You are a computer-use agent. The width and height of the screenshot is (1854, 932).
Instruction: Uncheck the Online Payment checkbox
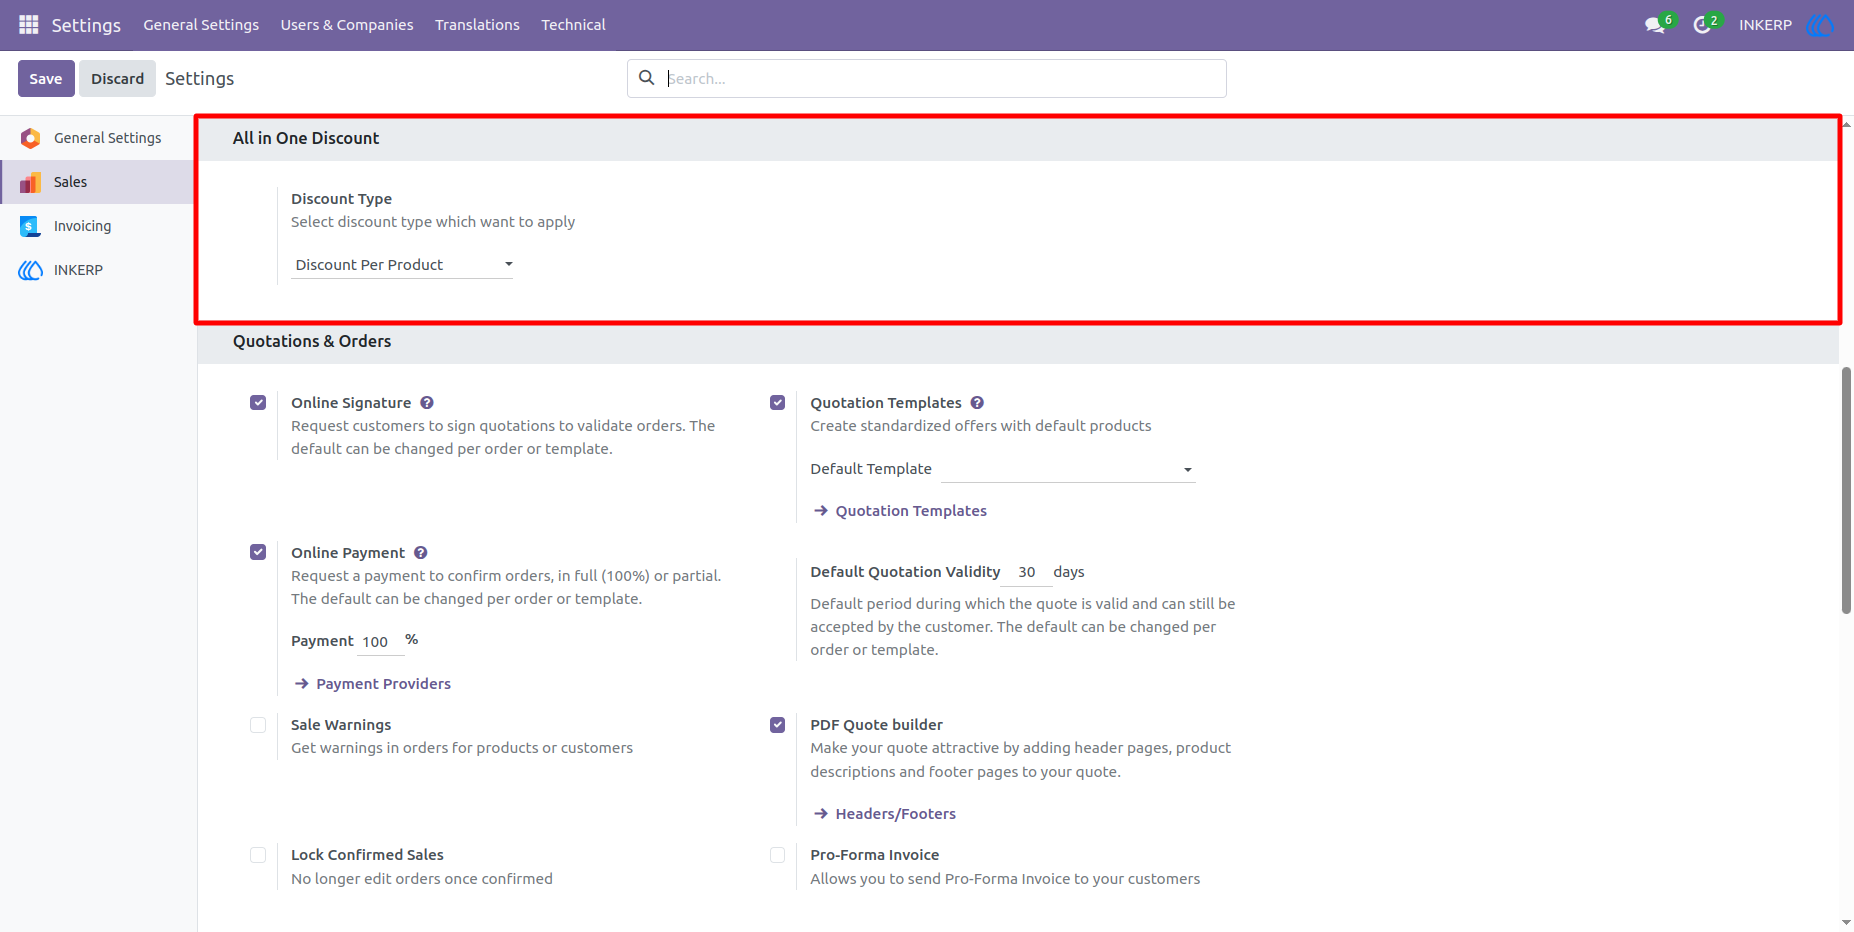tap(258, 552)
